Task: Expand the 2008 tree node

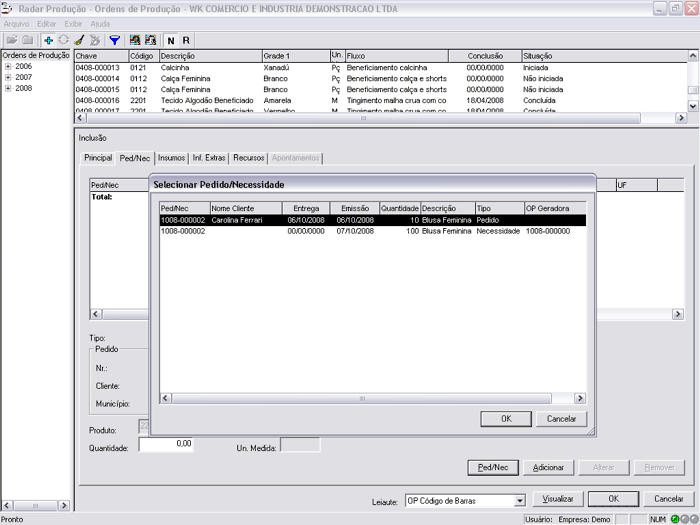Action: coord(8,88)
